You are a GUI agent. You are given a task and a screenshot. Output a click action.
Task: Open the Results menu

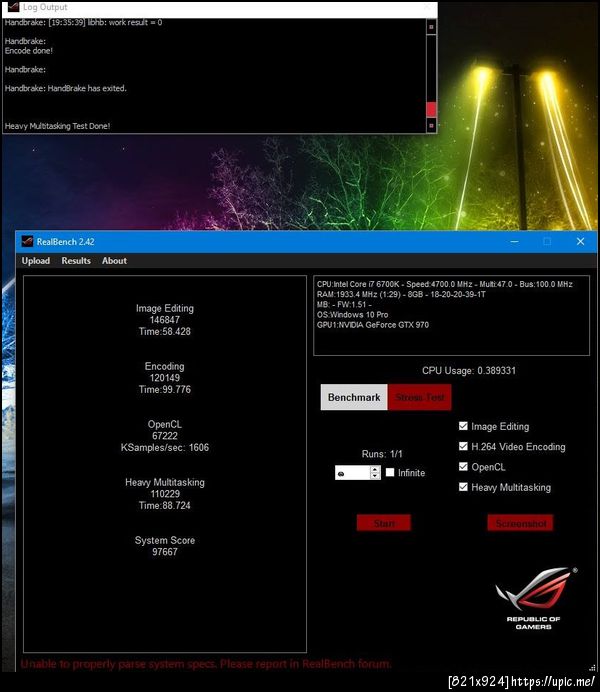76,261
